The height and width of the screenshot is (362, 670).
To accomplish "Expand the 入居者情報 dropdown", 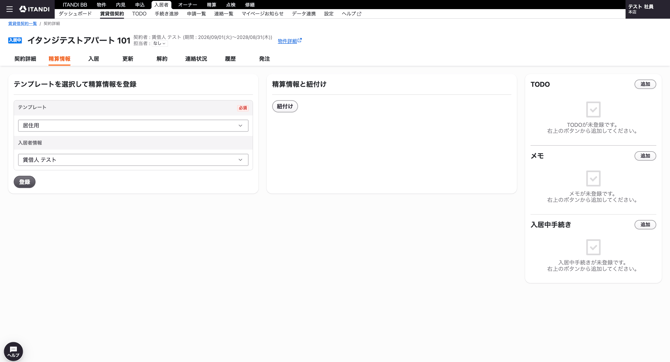I will coord(133,160).
